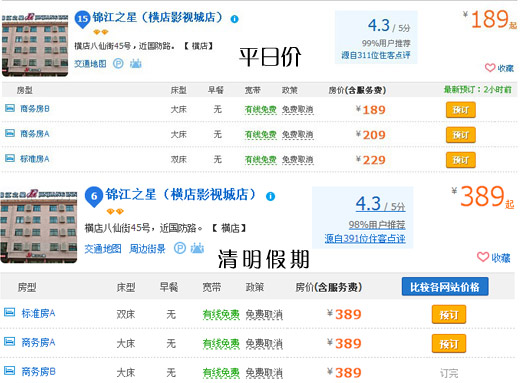Click 98%用户推荐 link
This screenshot has height=383, width=520.
pos(377,225)
